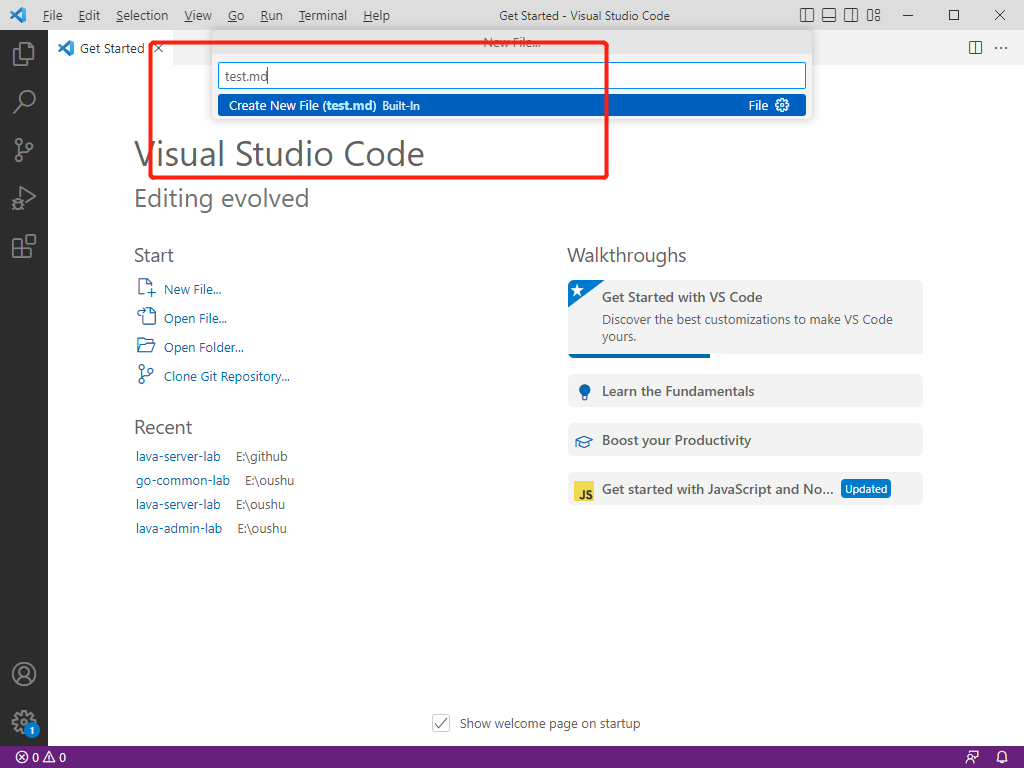Screen dimensions: 1024x768
Task: Click the Boost your Productivity graduation cap icon
Action: tap(584, 441)
